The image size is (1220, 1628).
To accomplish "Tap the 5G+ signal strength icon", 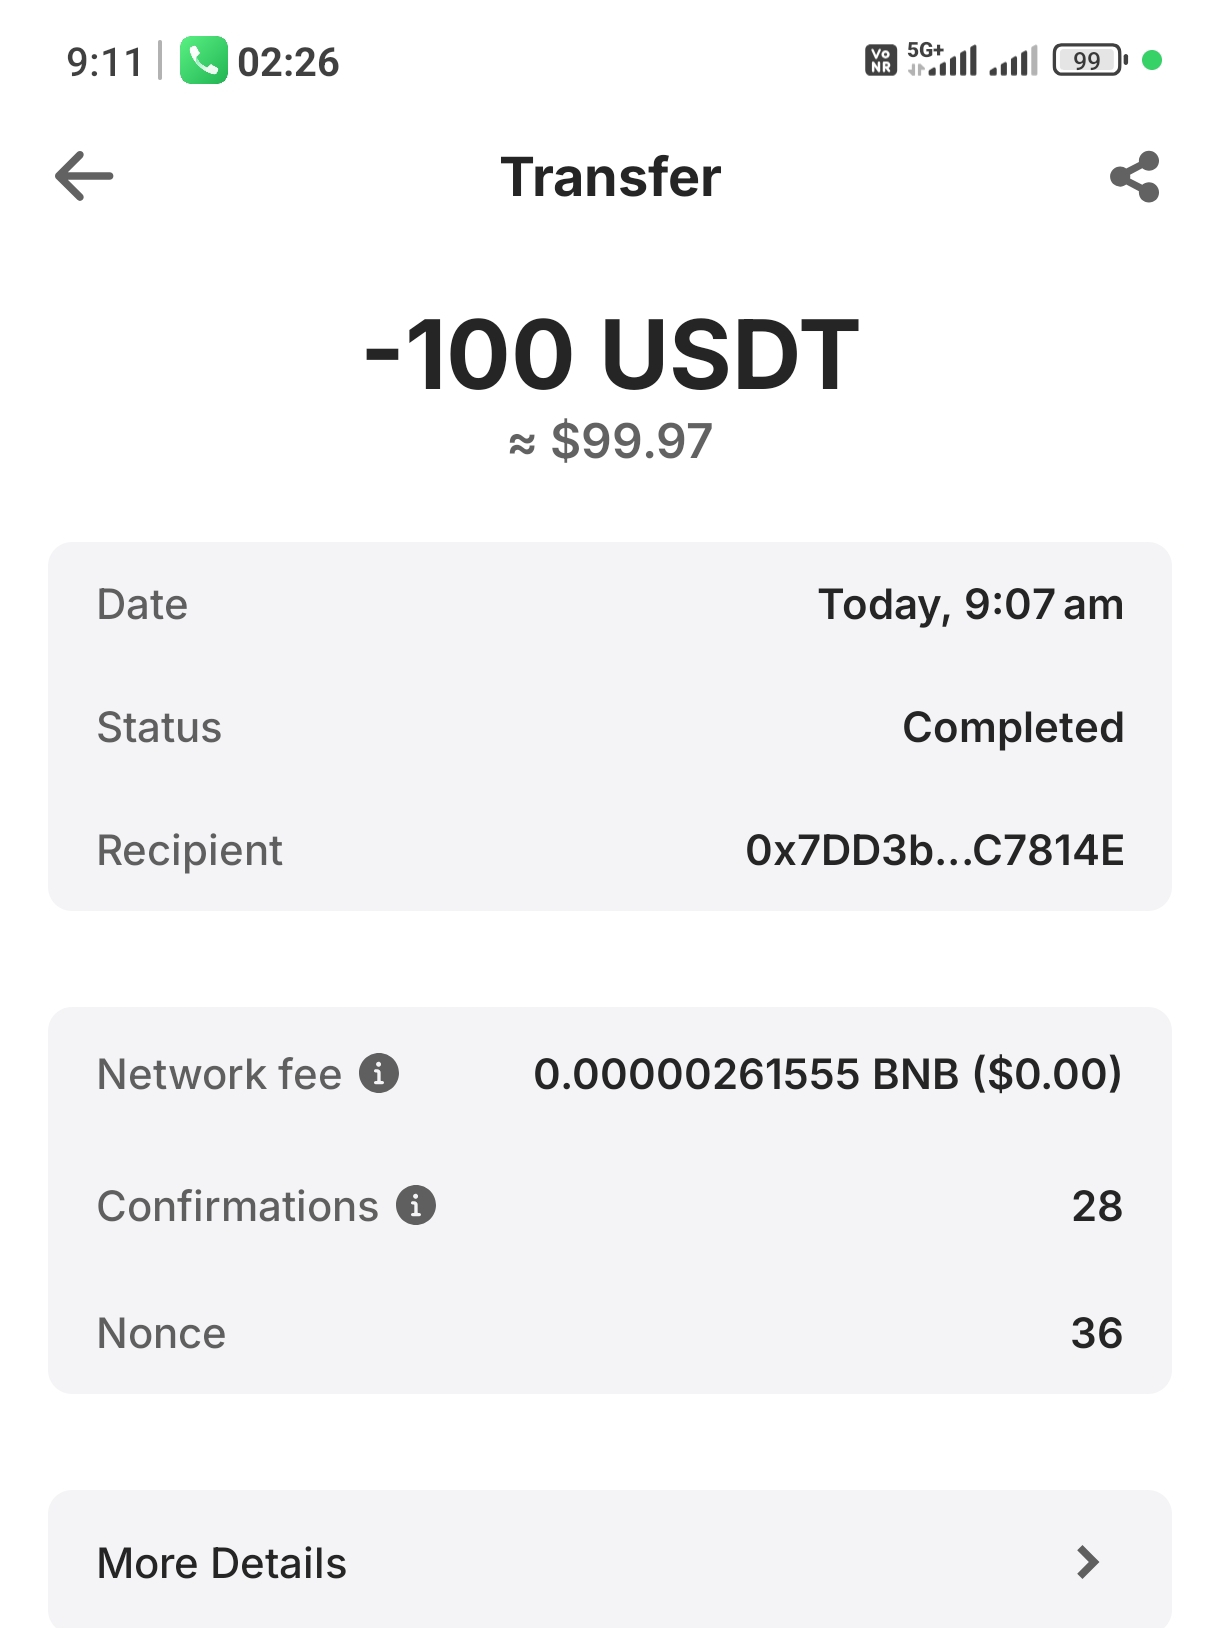I will click(x=941, y=60).
